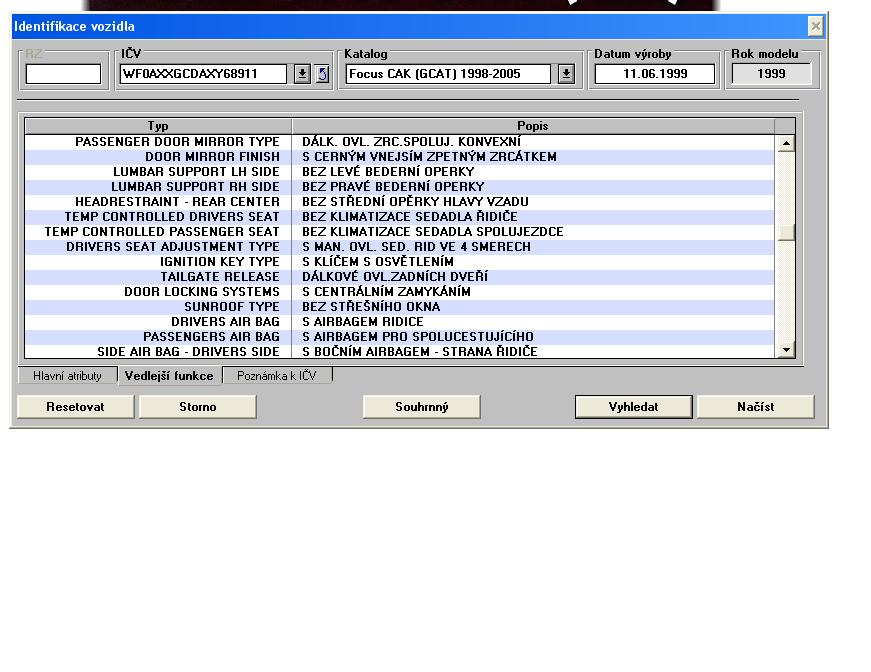Select the Vedlejší funkce tab
The image size is (871, 672).
[x=169, y=376]
